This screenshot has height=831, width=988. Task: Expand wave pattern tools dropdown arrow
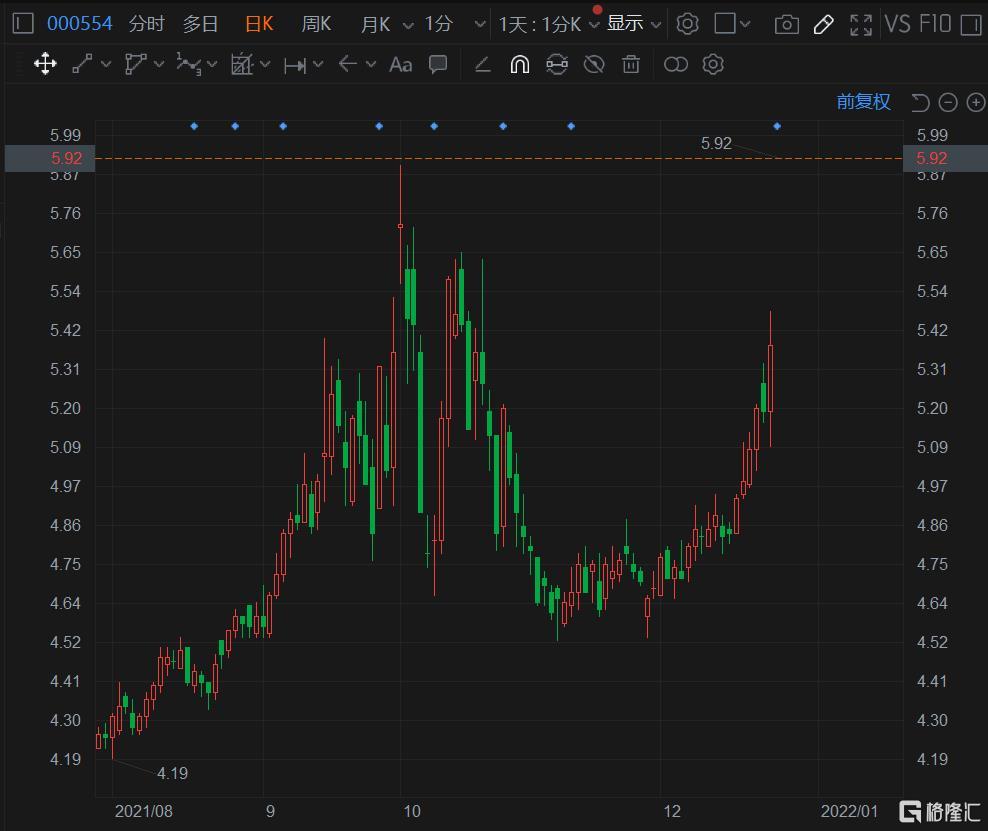pyautogui.click(x=212, y=64)
